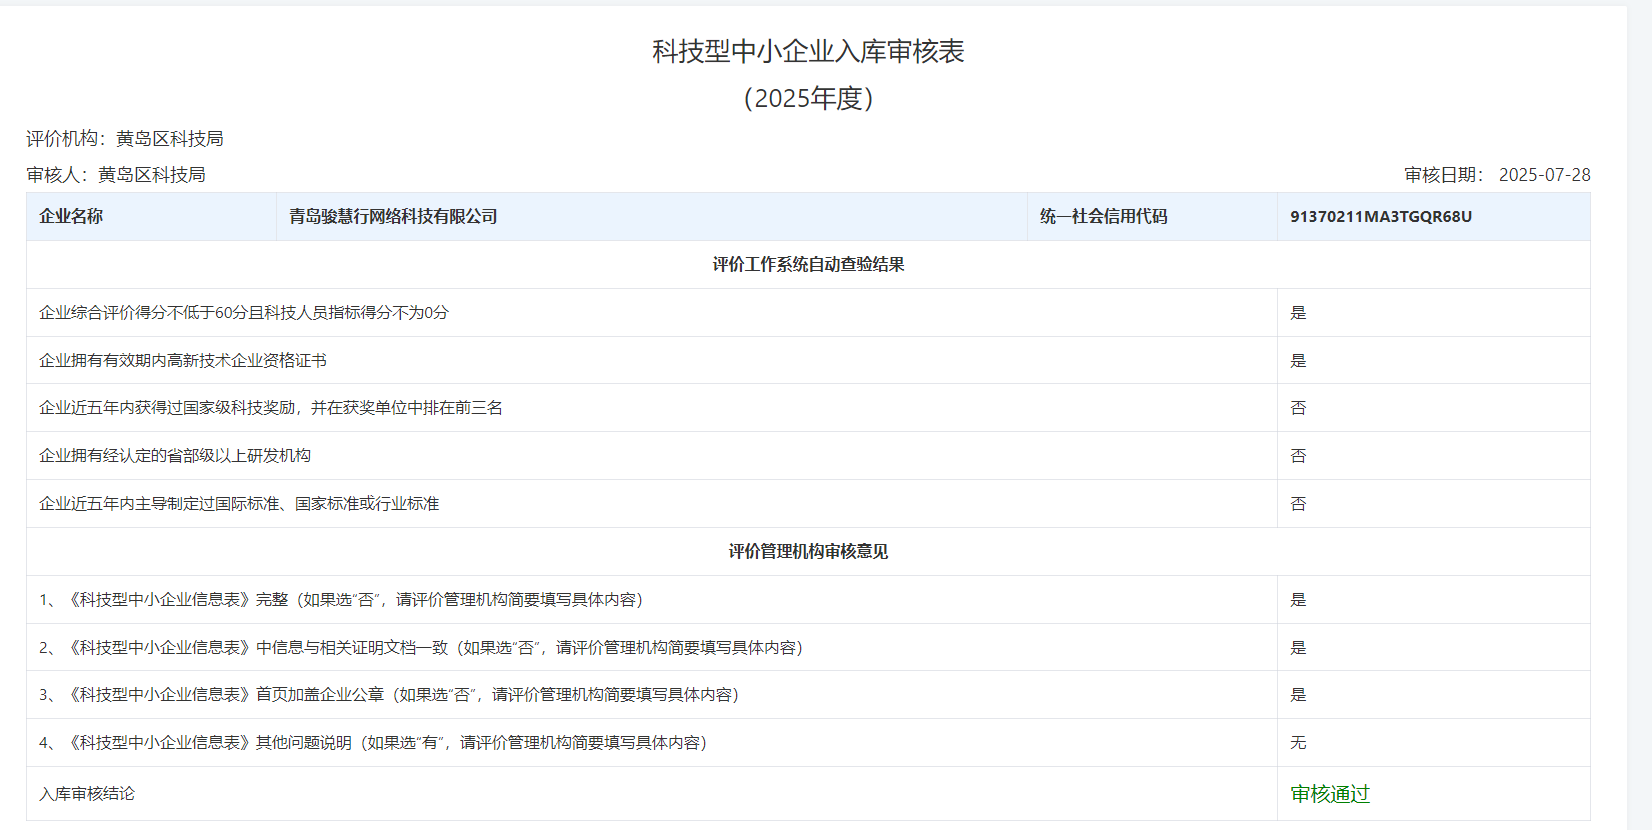Click the 评价机构 黄岛区科技局 line
The height and width of the screenshot is (830, 1652).
click(x=125, y=139)
